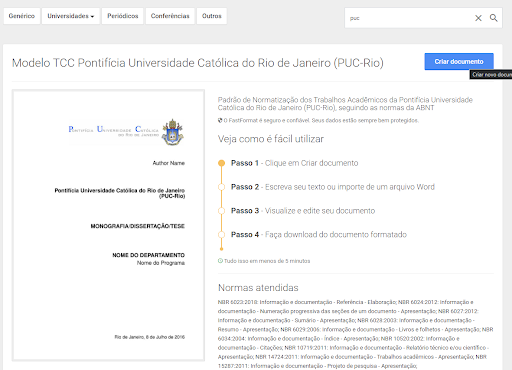Viewport: 512px width, 370px height.
Task: Click the document cover preview thumbnail
Action: click(108, 225)
